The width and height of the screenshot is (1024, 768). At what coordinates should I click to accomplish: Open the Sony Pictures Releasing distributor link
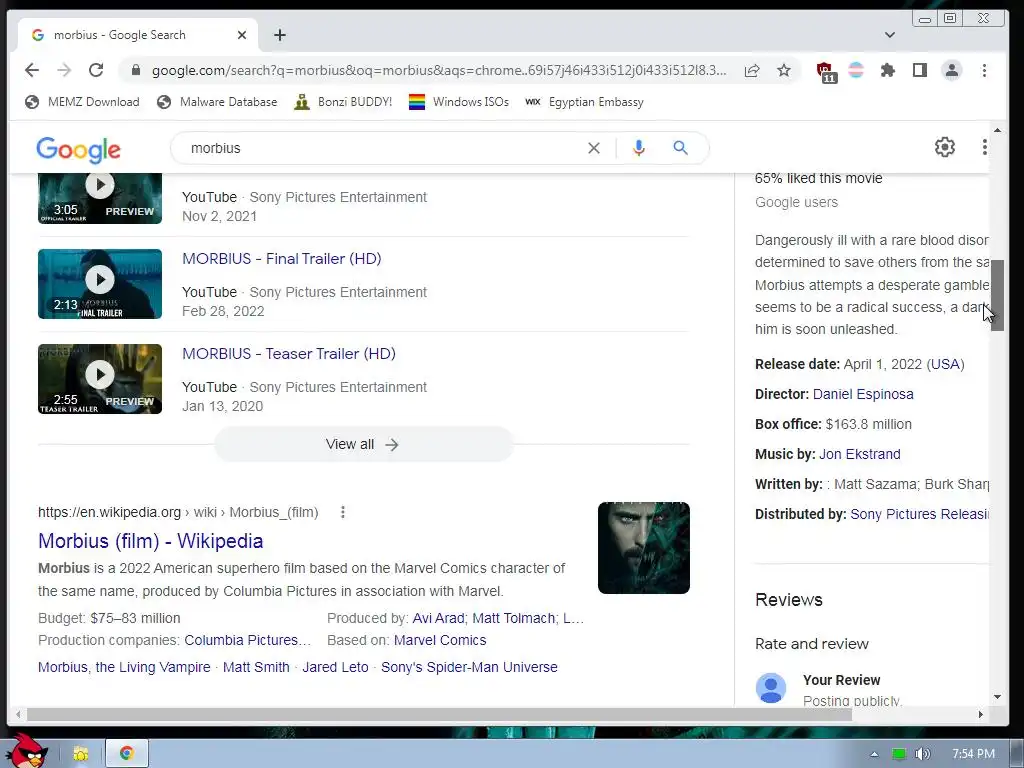920,514
